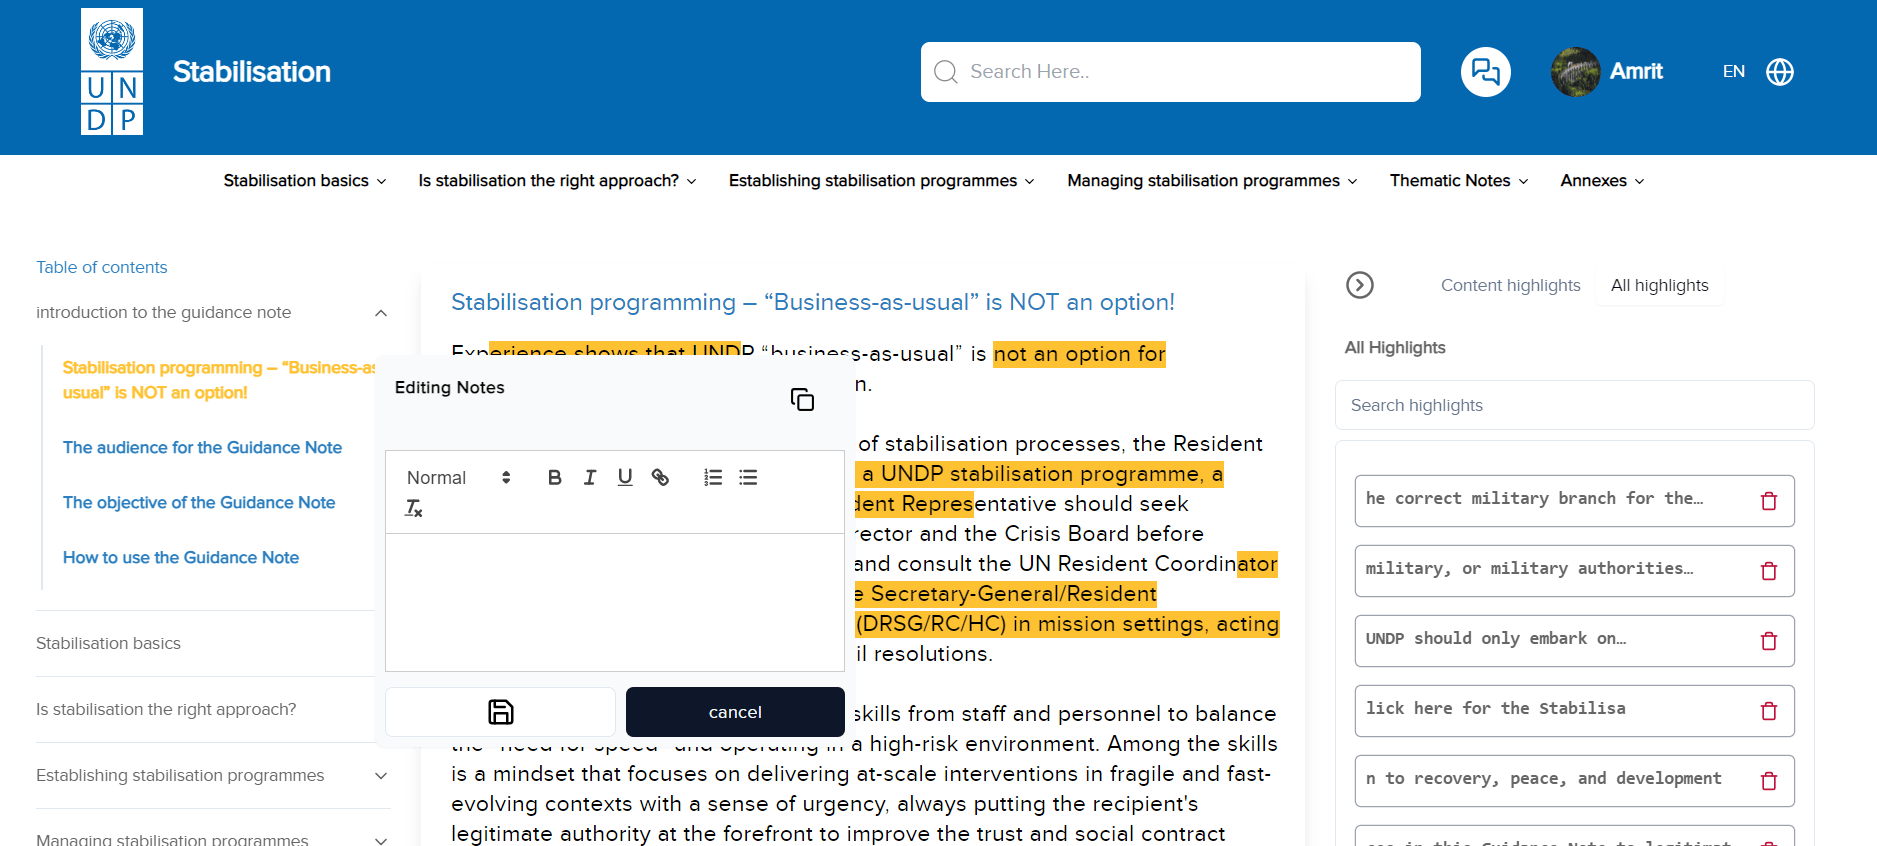This screenshot has width=1877, height=846.
Task: Open 'The audience for the Guidance Note' link
Action: coord(202,447)
